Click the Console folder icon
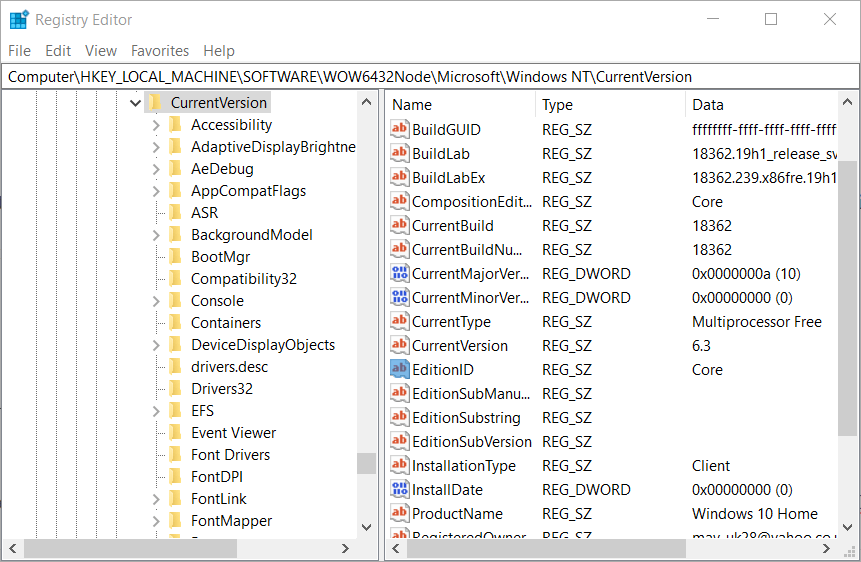The height and width of the screenshot is (562, 861). tap(176, 301)
